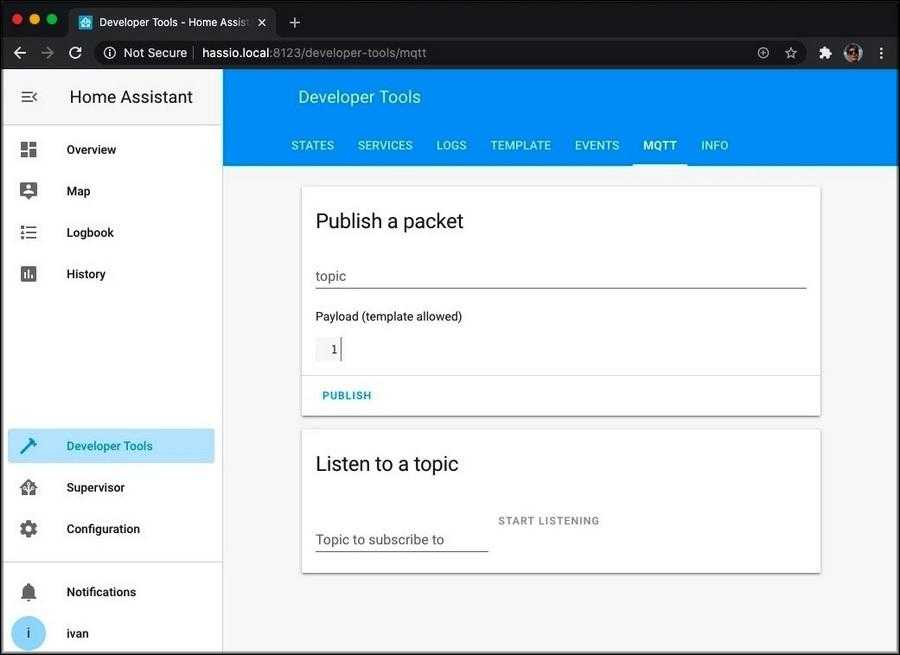Open Supervisor icon in sidebar
Screen dimensions: 900x655
[x=29, y=488]
